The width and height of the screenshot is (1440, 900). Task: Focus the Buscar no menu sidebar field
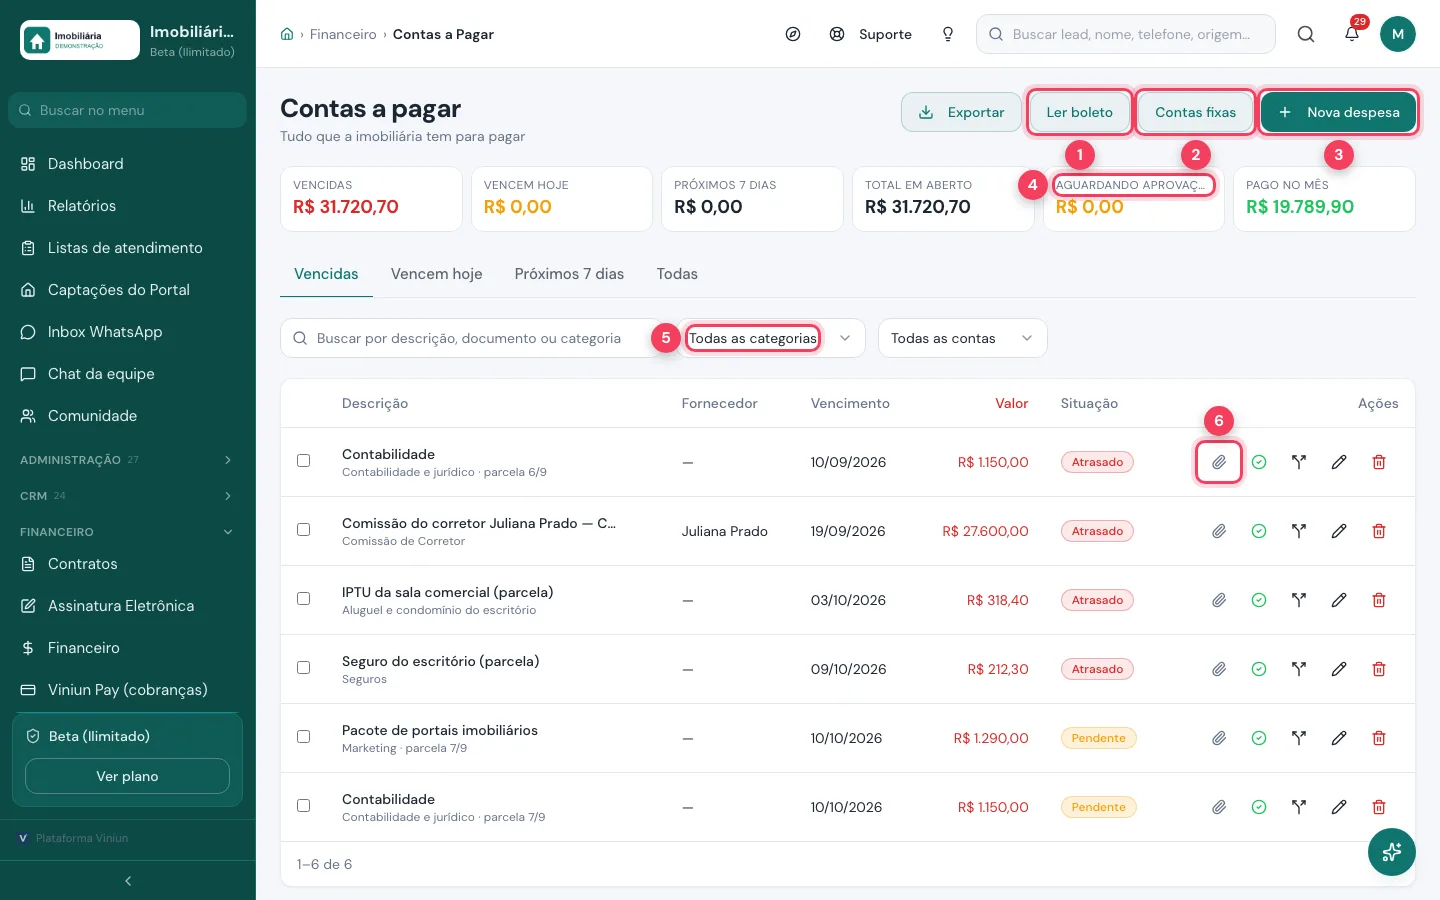point(128,110)
